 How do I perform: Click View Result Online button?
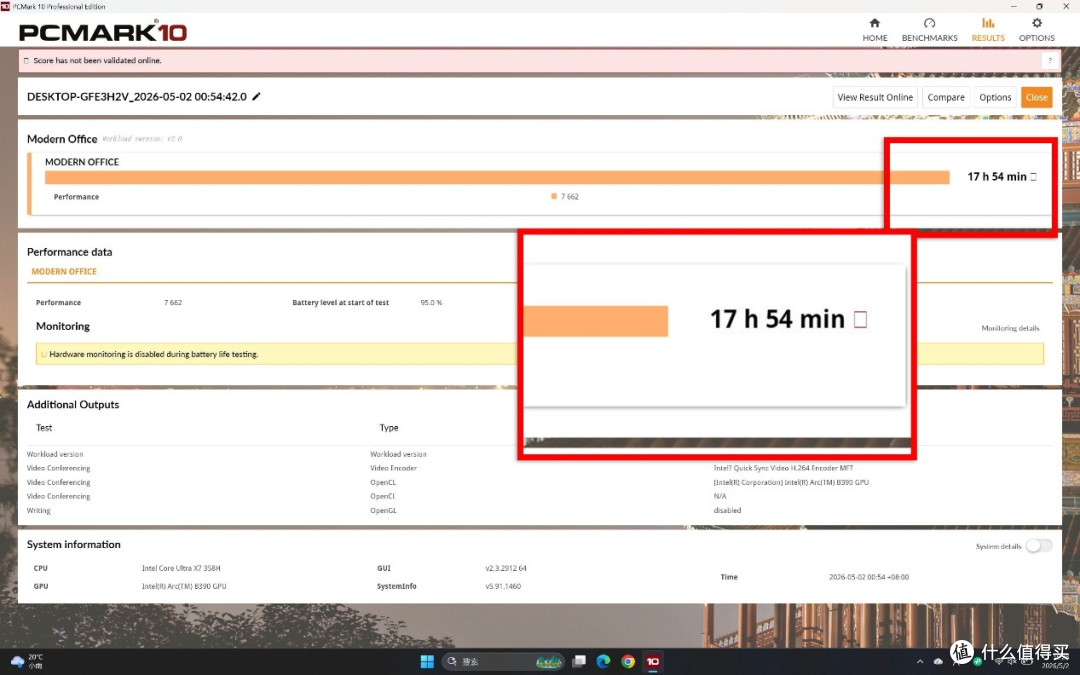click(x=875, y=98)
